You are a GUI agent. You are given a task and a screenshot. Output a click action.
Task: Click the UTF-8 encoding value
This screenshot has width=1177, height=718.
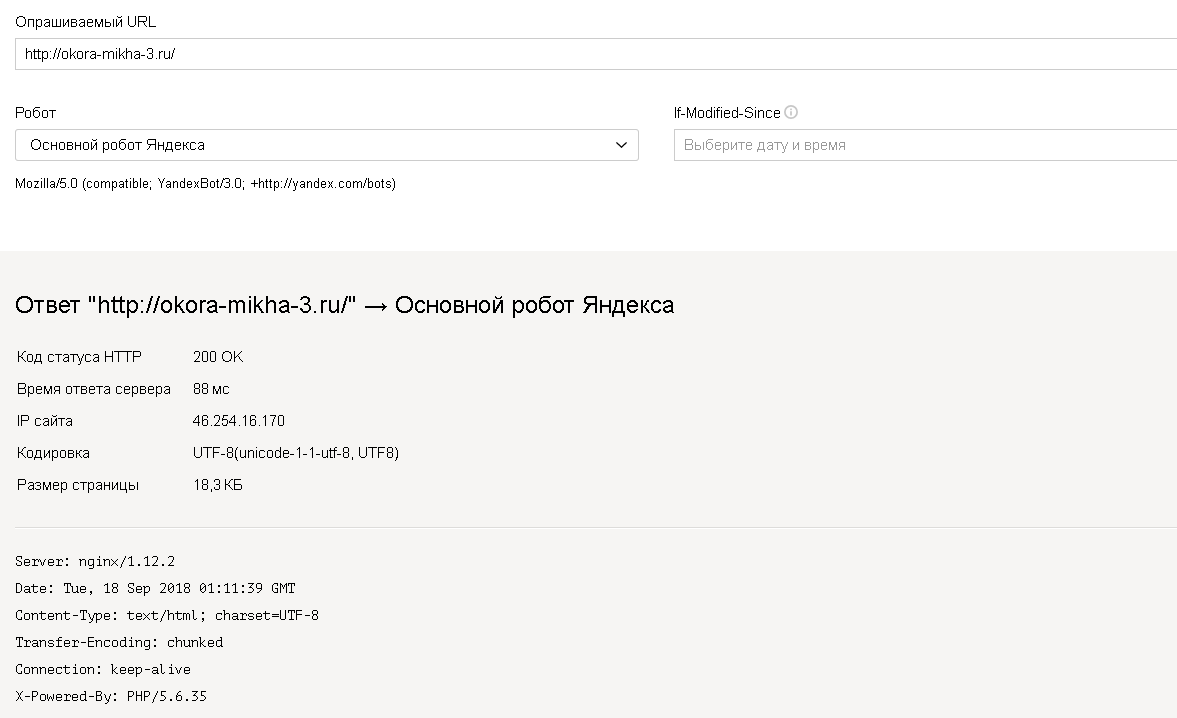(296, 453)
